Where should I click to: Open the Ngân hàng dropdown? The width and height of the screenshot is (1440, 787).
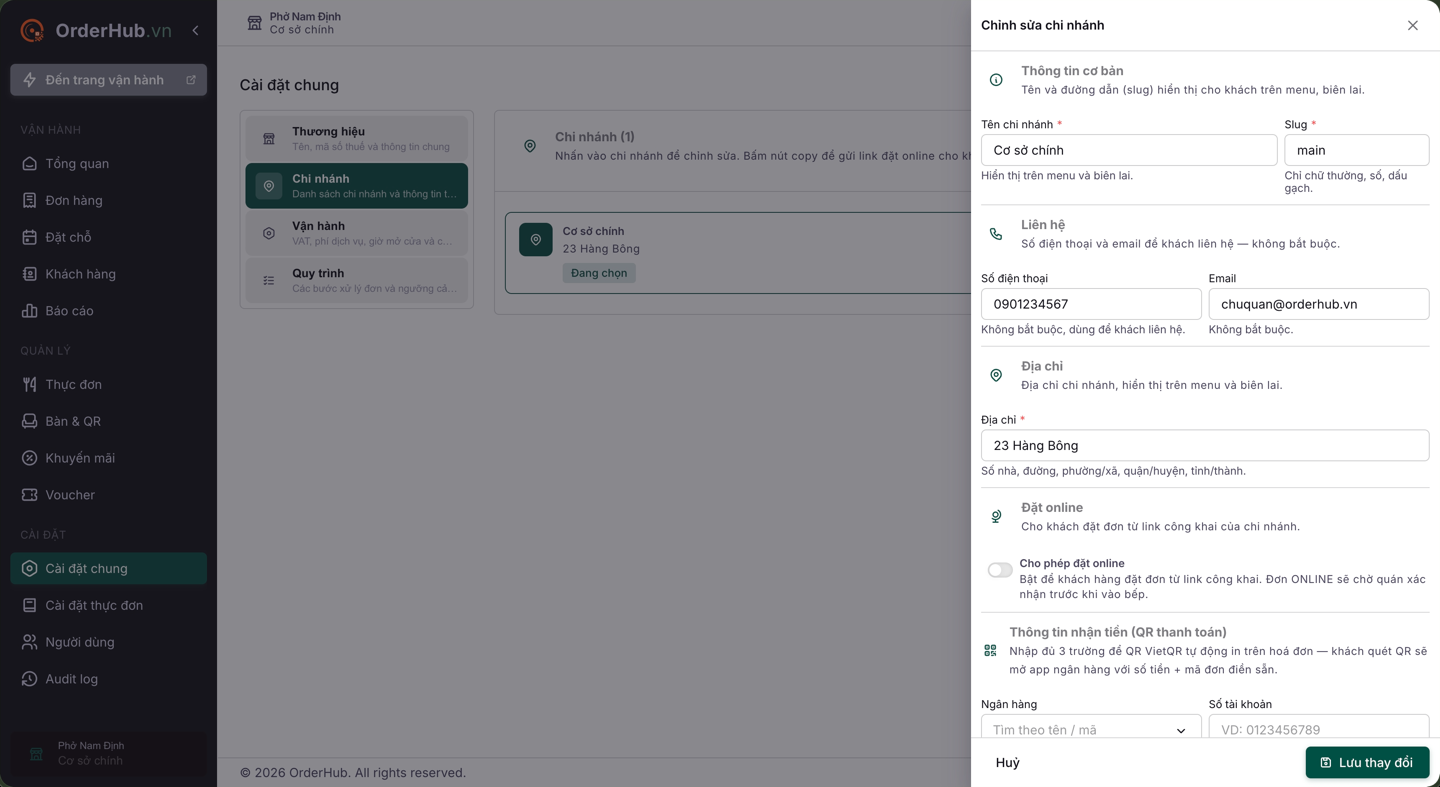[x=1091, y=729]
